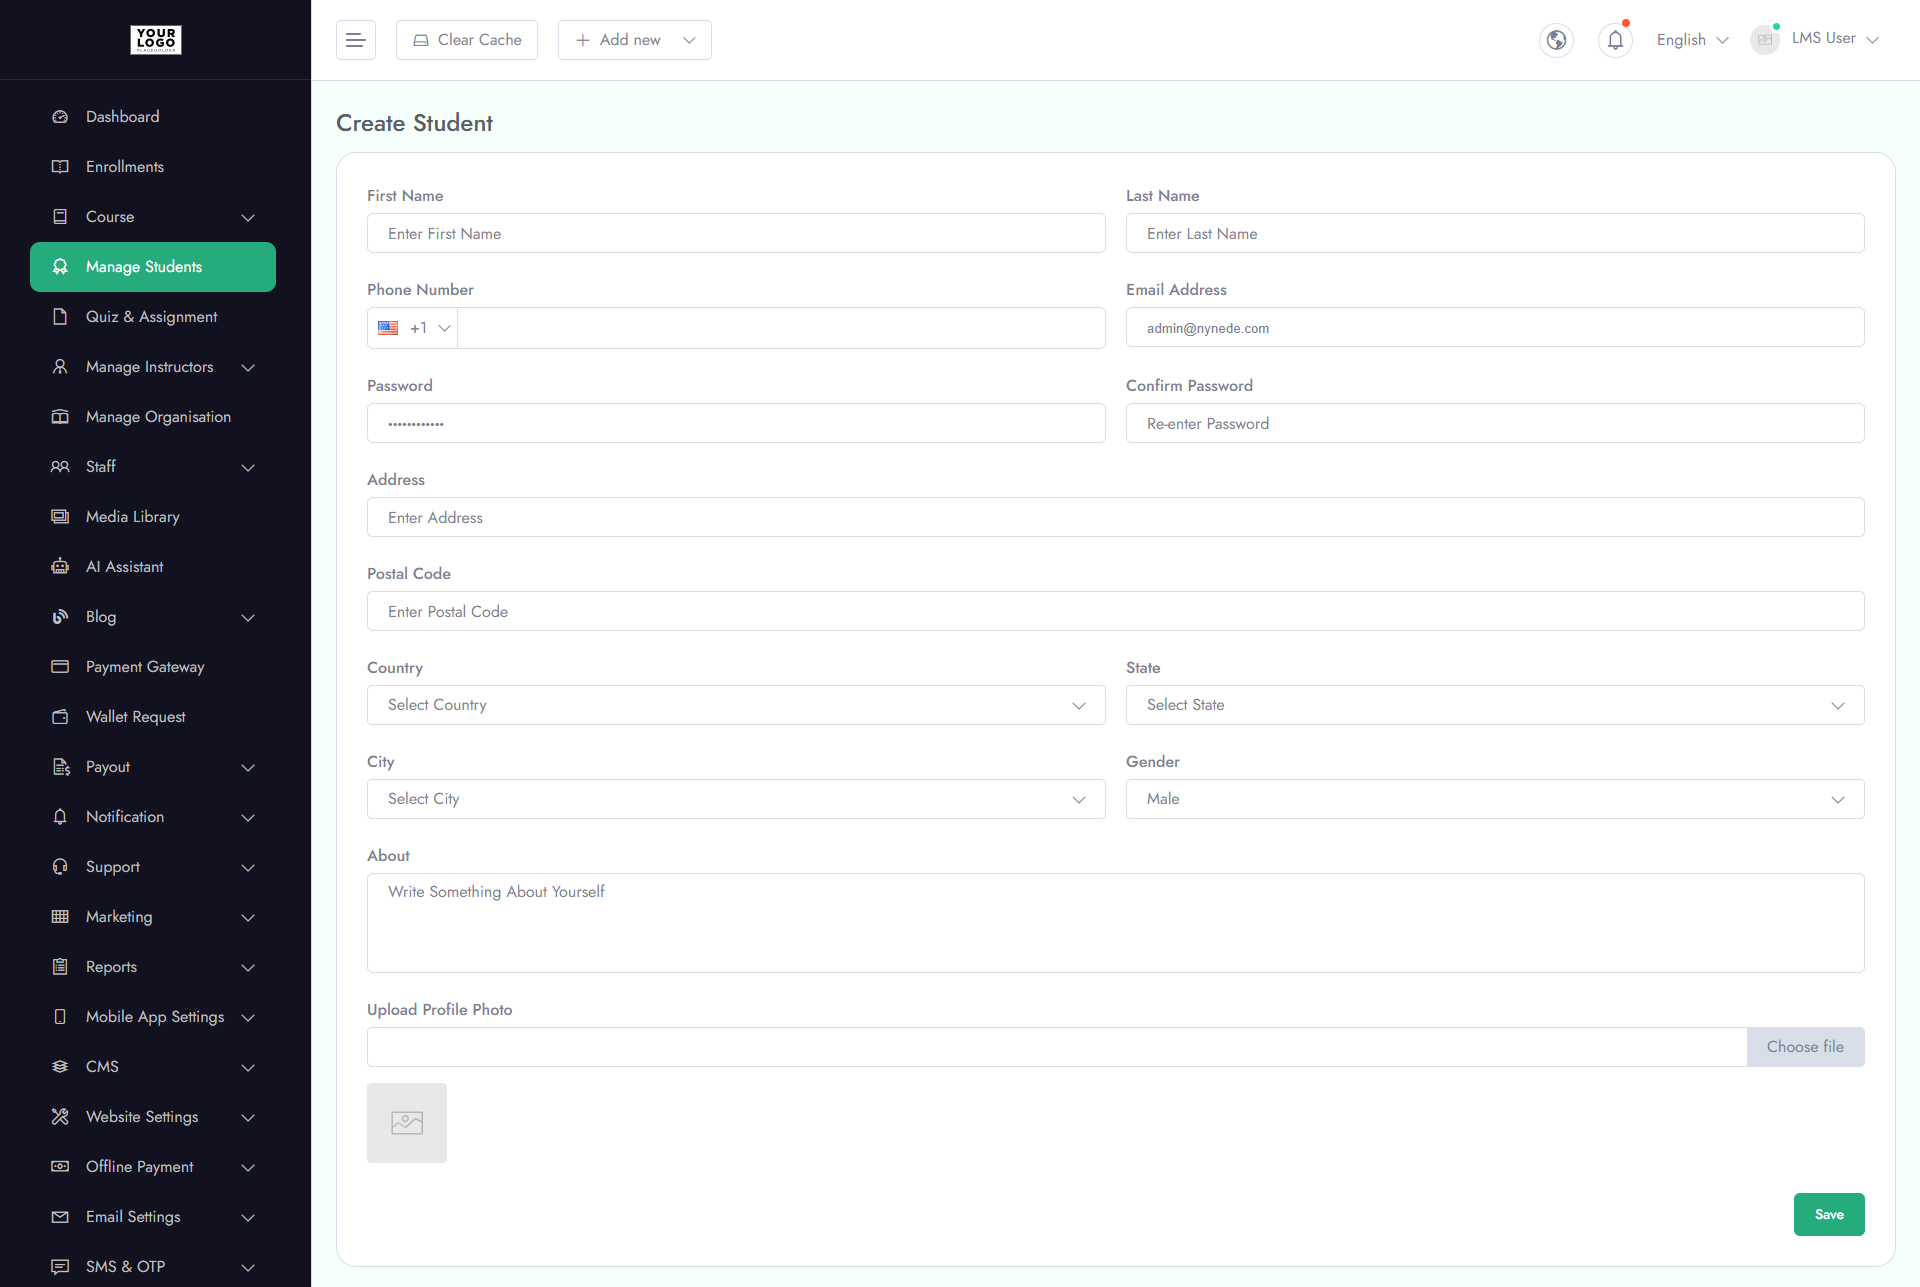Open the Add new dropdown button
The image size is (1920, 1287).
tap(635, 40)
